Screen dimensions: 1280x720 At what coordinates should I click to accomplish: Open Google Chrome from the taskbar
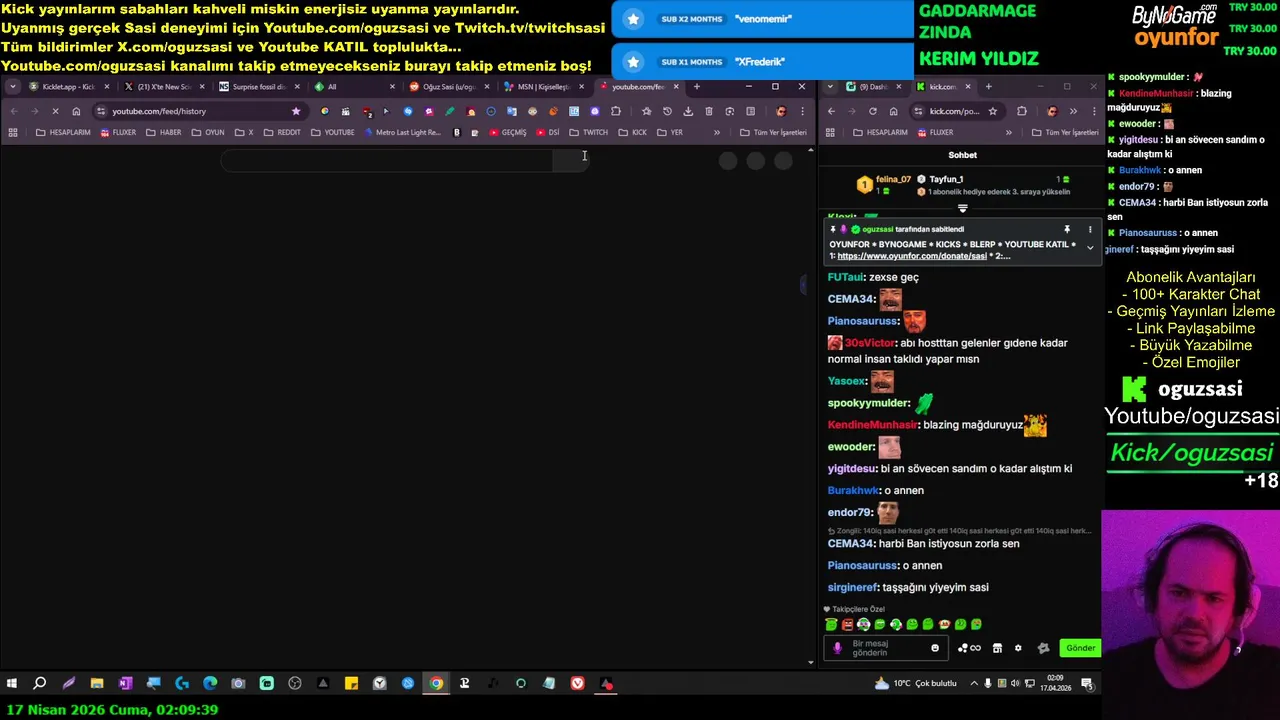tap(437, 684)
